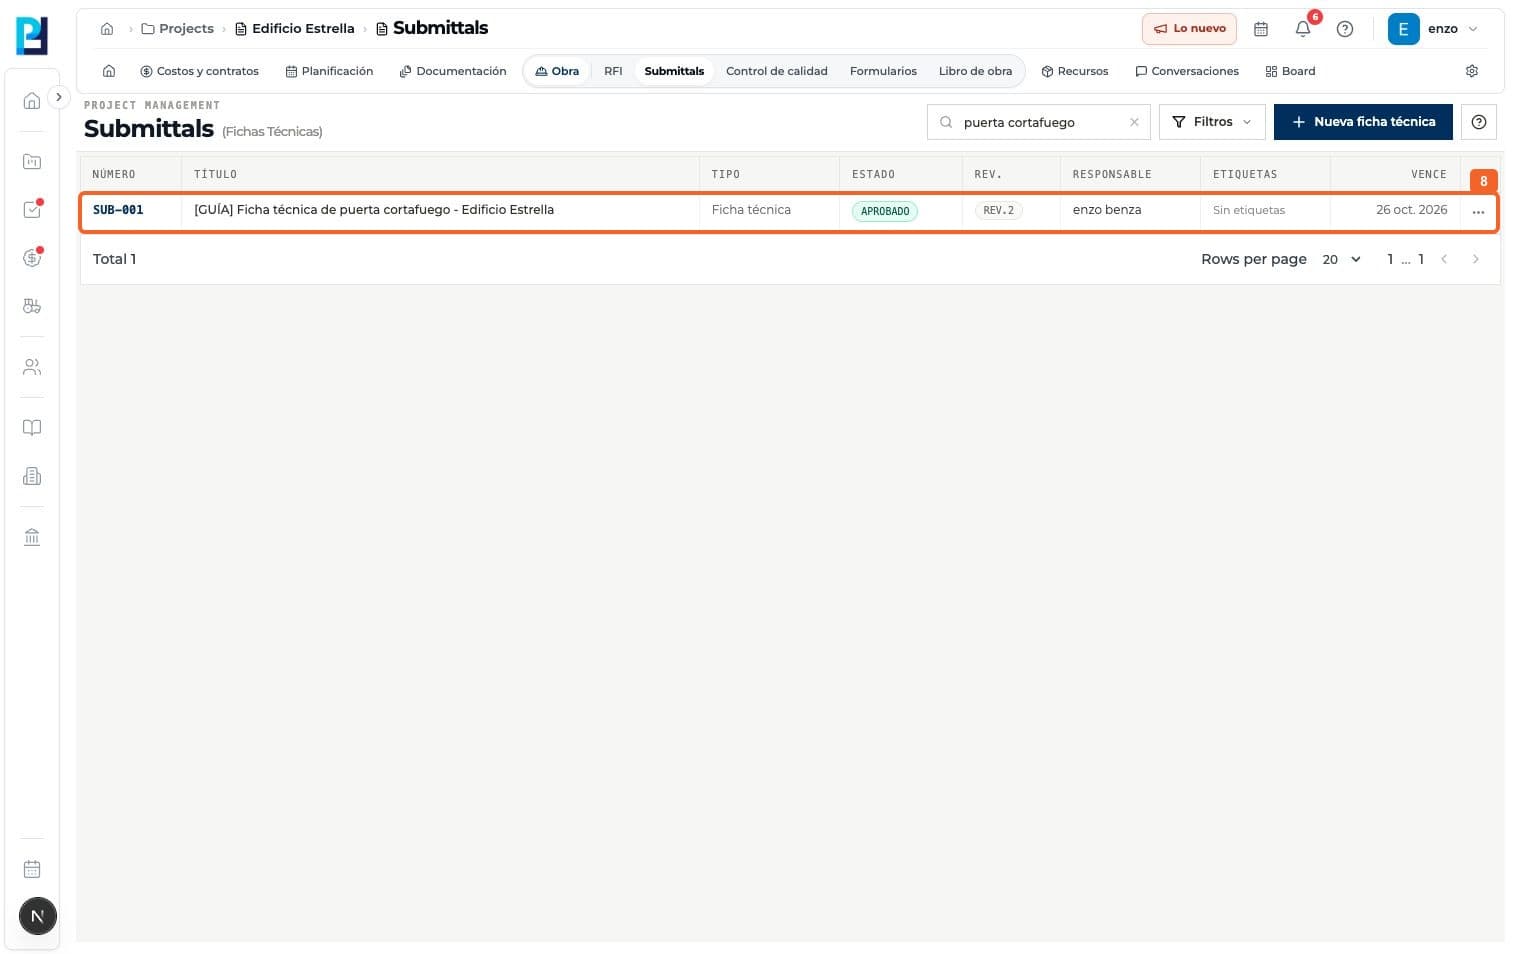Open the enzo user menu
The image size is (1517, 954).
point(1433,29)
